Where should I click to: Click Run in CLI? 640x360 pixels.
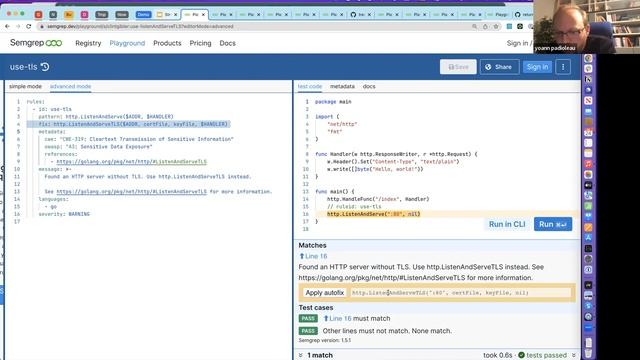[507, 224]
